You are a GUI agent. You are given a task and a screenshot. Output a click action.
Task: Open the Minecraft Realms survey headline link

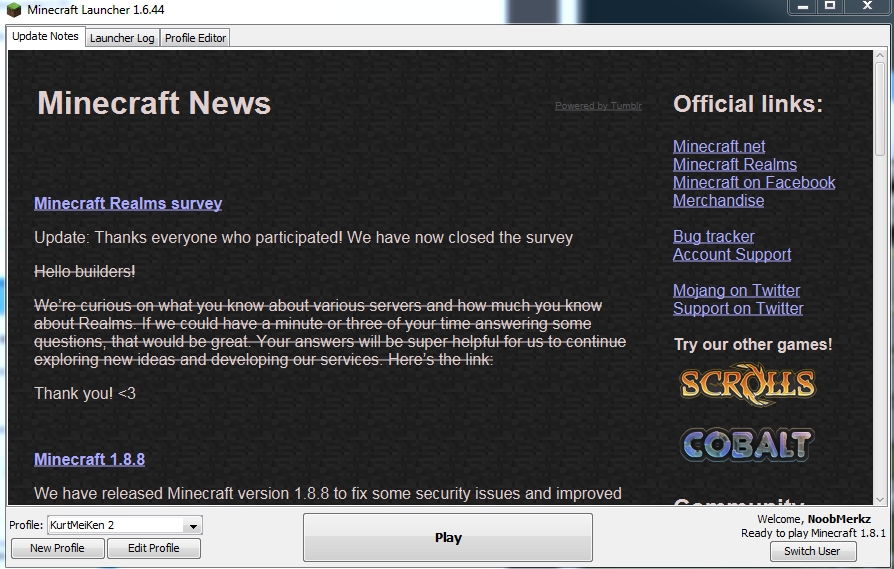[x=128, y=204]
